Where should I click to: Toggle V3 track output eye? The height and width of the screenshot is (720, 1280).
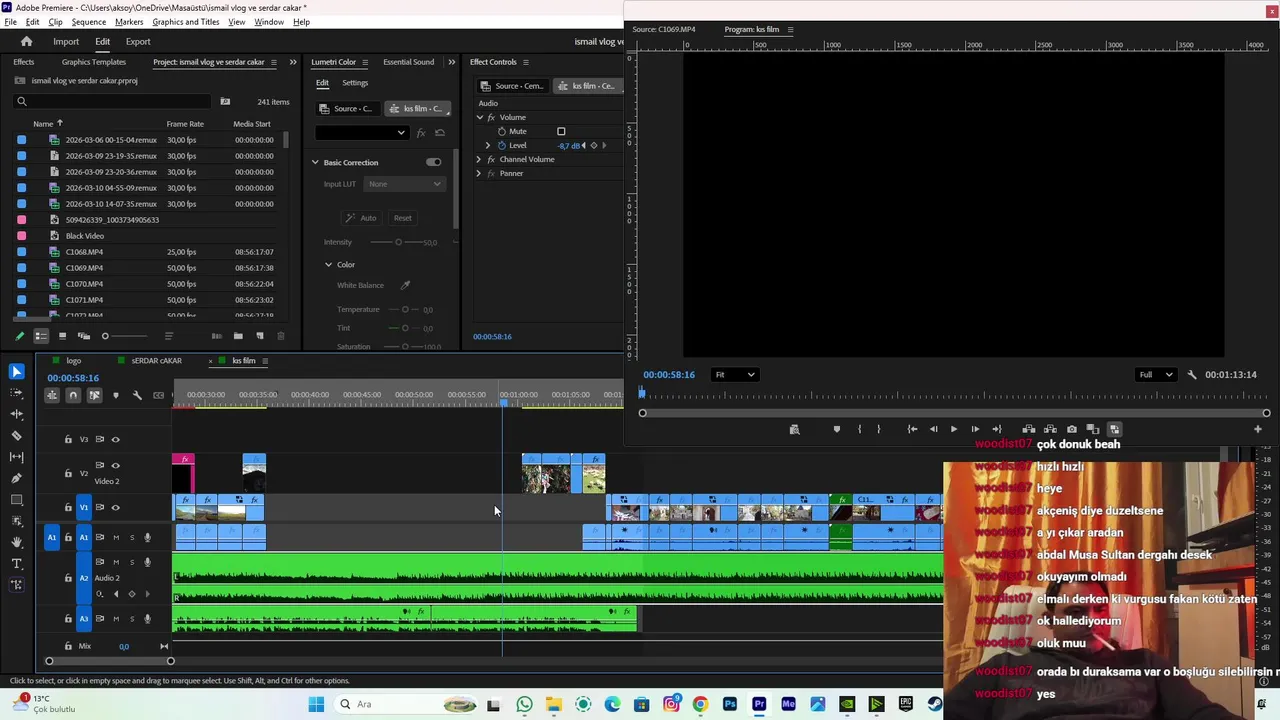click(115, 439)
